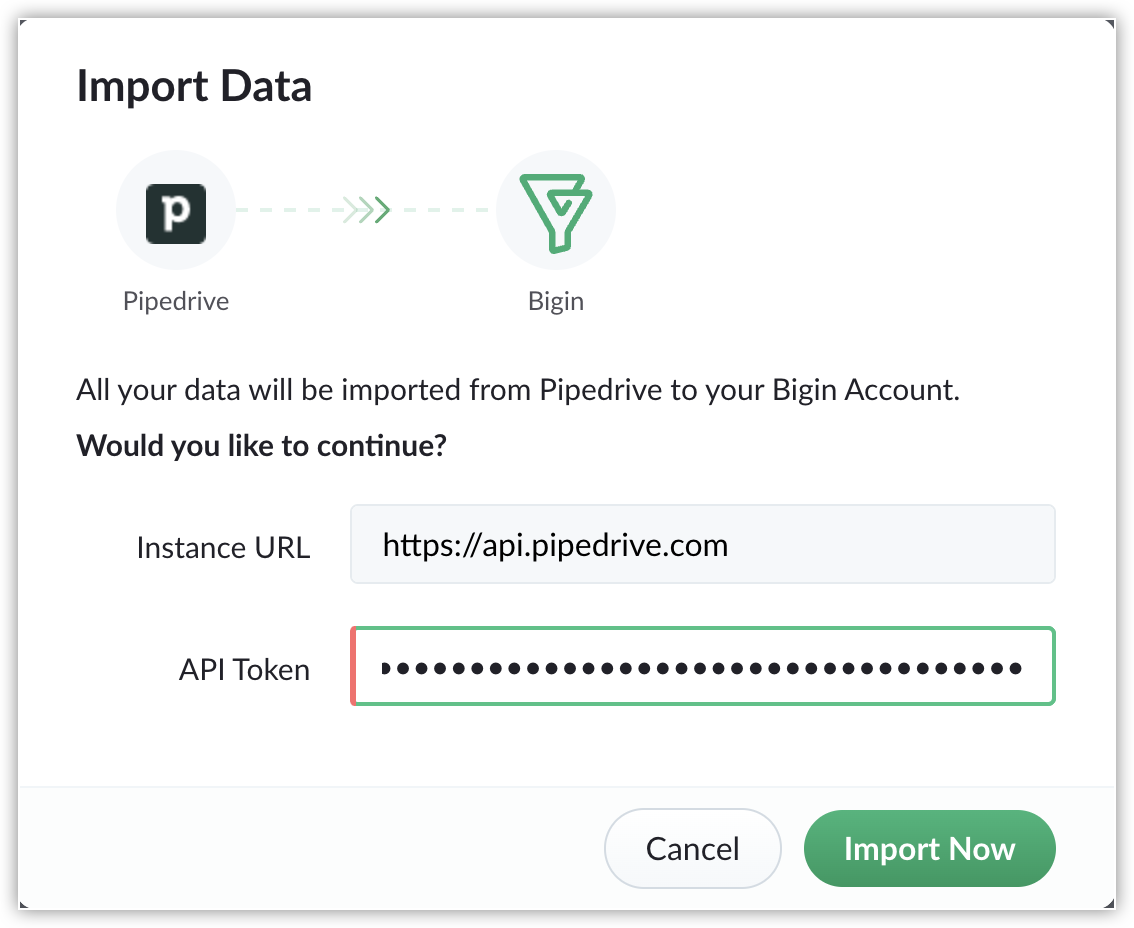Viewport: 1134px width, 928px height.
Task: Click the dashed line right of Pipedrive logo
Action: 285,211
